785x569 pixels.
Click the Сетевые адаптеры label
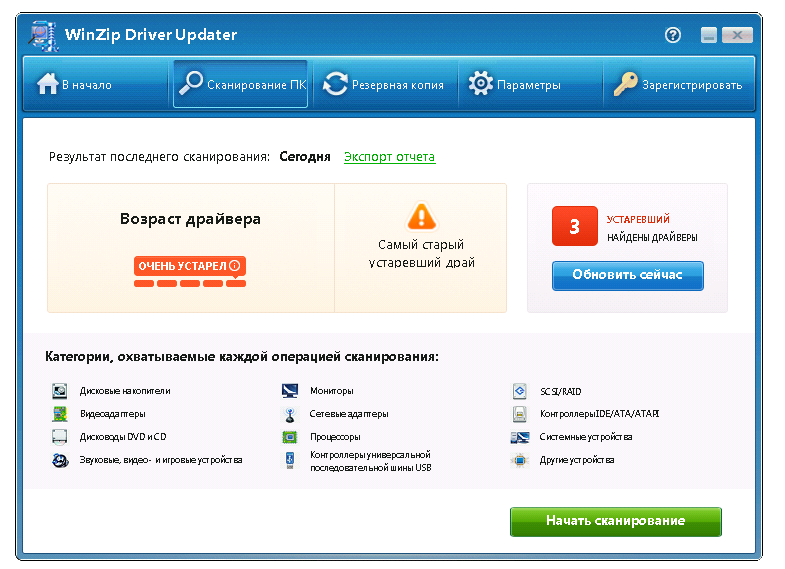348,414
